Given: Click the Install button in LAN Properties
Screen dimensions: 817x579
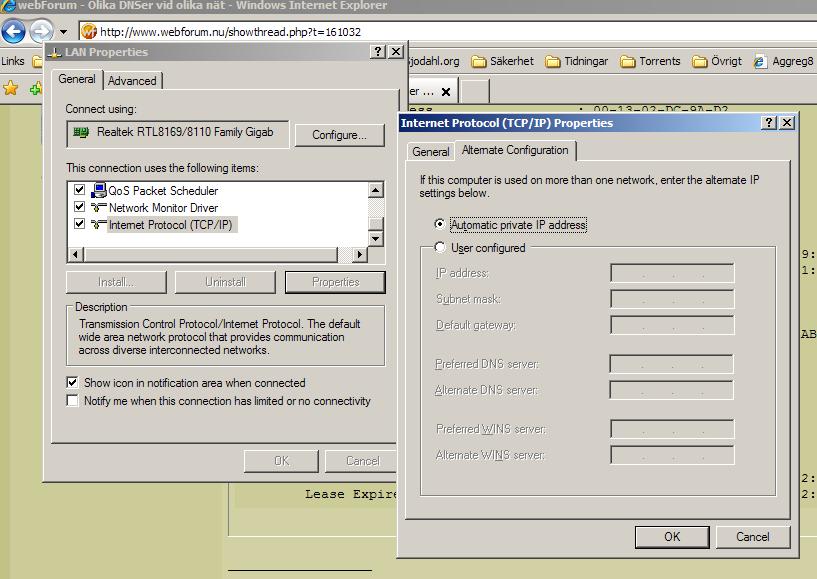Looking at the screenshot, I should coord(116,282).
